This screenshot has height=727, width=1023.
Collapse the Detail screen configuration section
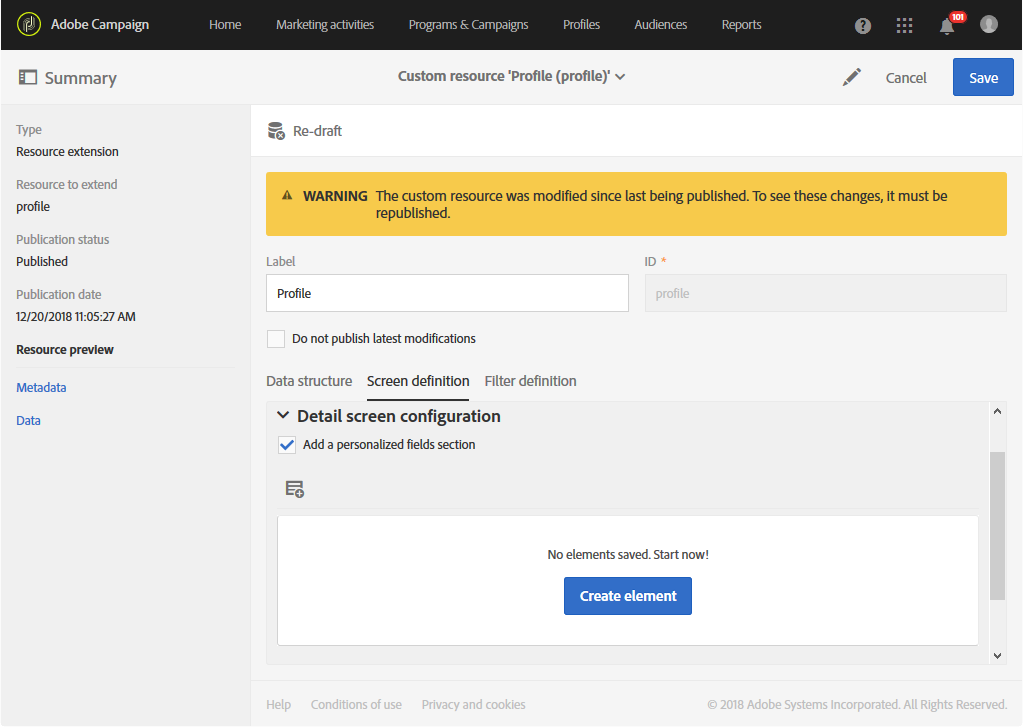click(283, 416)
